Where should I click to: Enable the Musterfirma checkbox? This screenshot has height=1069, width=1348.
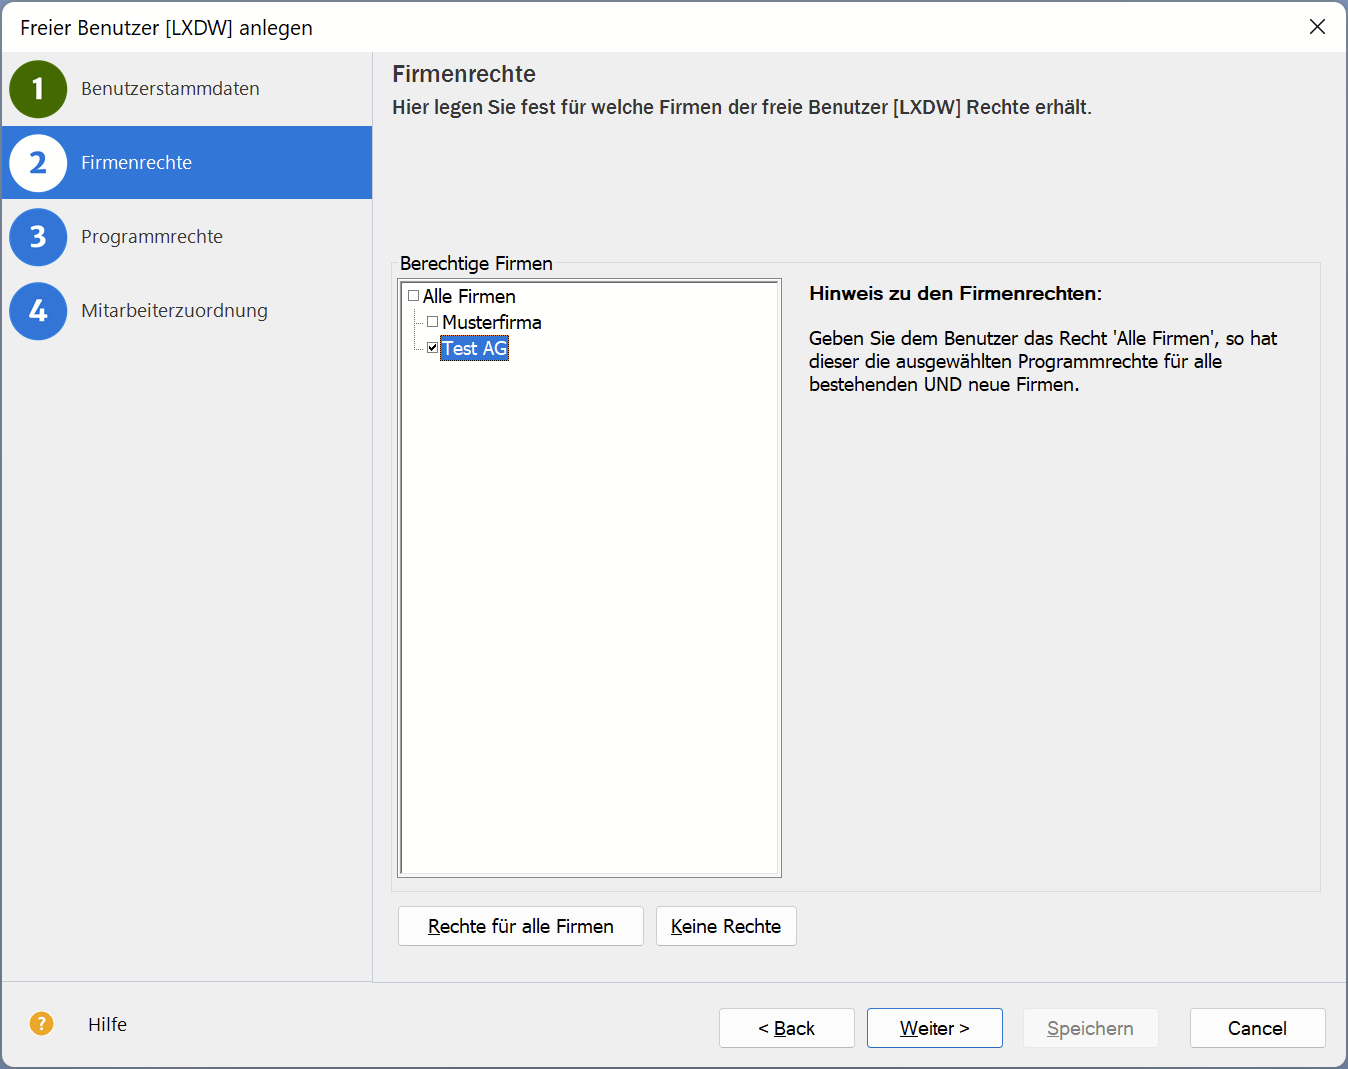pos(433,322)
